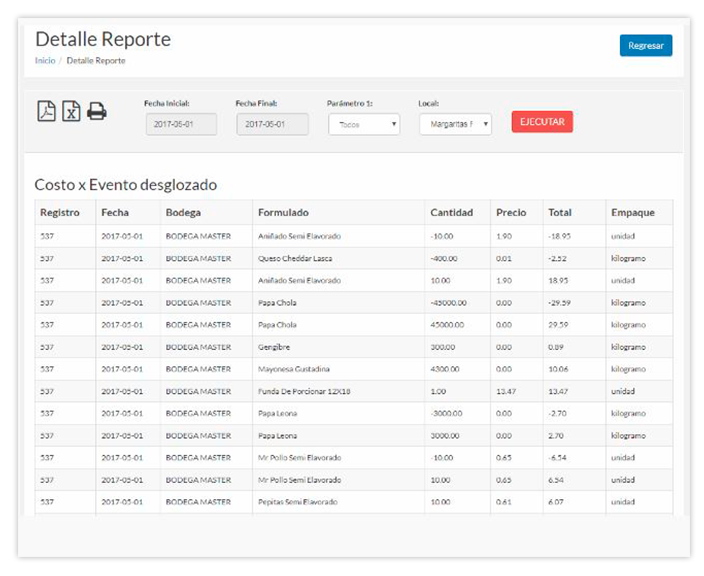Open the Parámetro 1 dropdown

(364, 125)
